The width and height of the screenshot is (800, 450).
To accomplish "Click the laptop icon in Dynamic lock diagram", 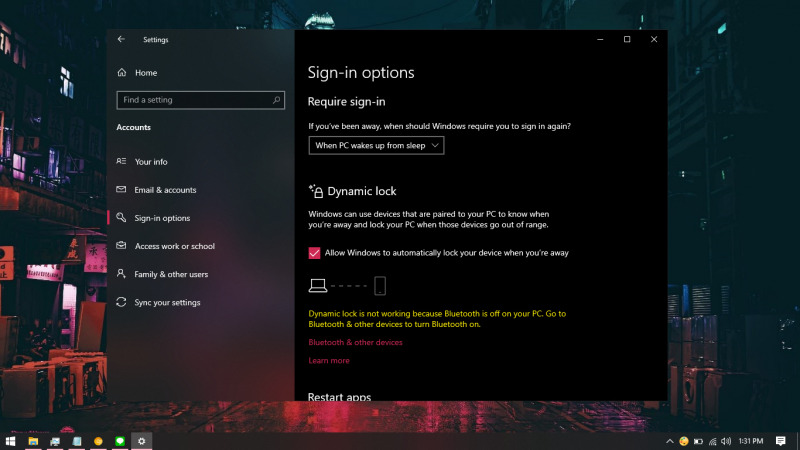I will [317, 286].
